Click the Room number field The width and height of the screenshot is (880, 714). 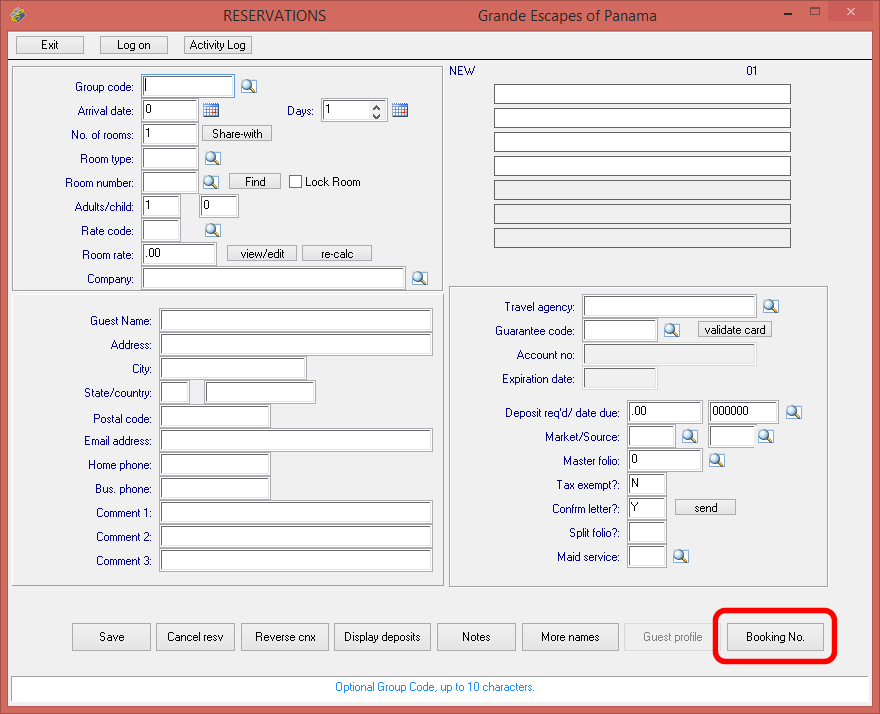[x=170, y=182]
